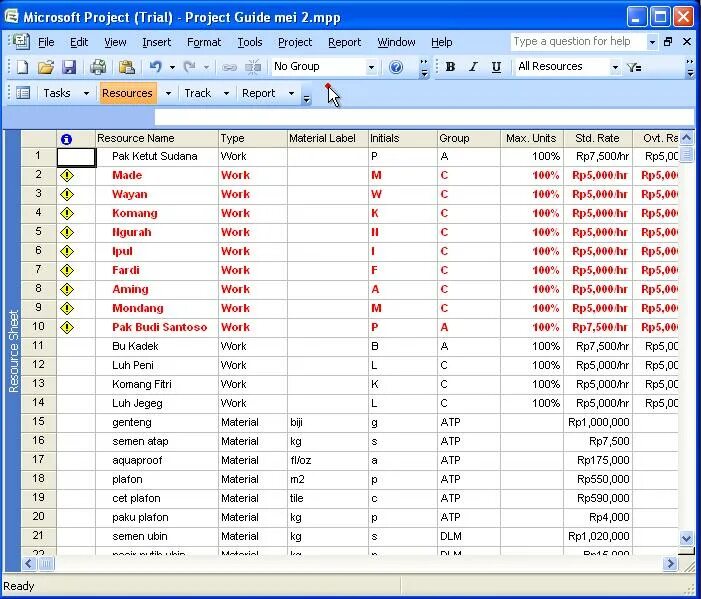701x599 pixels.
Task: Click the Resources guide button
Action: click(x=127, y=93)
